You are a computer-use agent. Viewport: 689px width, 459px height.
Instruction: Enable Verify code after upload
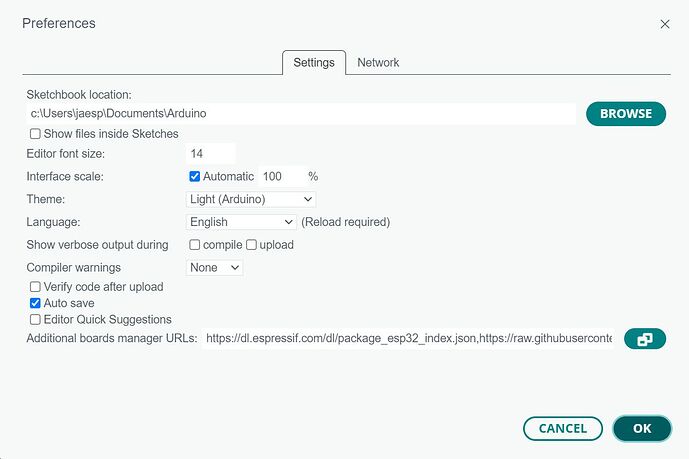click(36, 287)
